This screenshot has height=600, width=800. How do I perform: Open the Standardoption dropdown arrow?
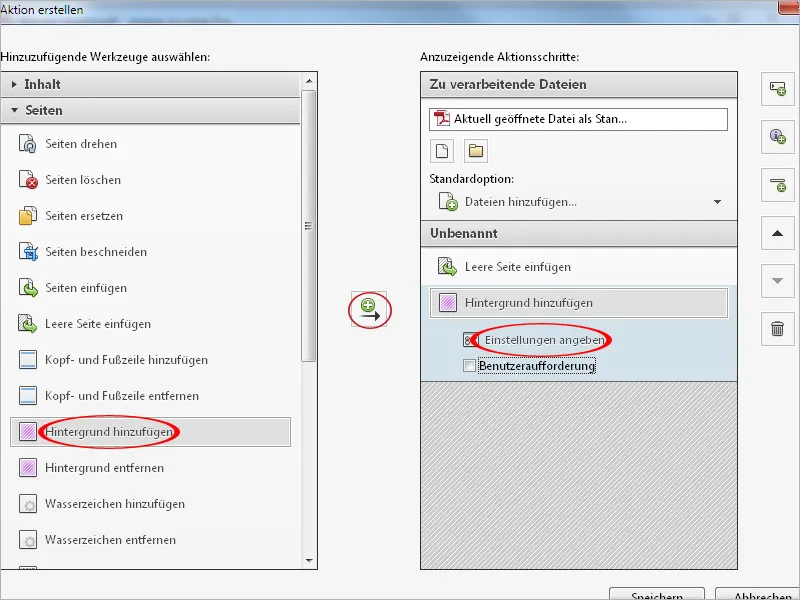717,202
